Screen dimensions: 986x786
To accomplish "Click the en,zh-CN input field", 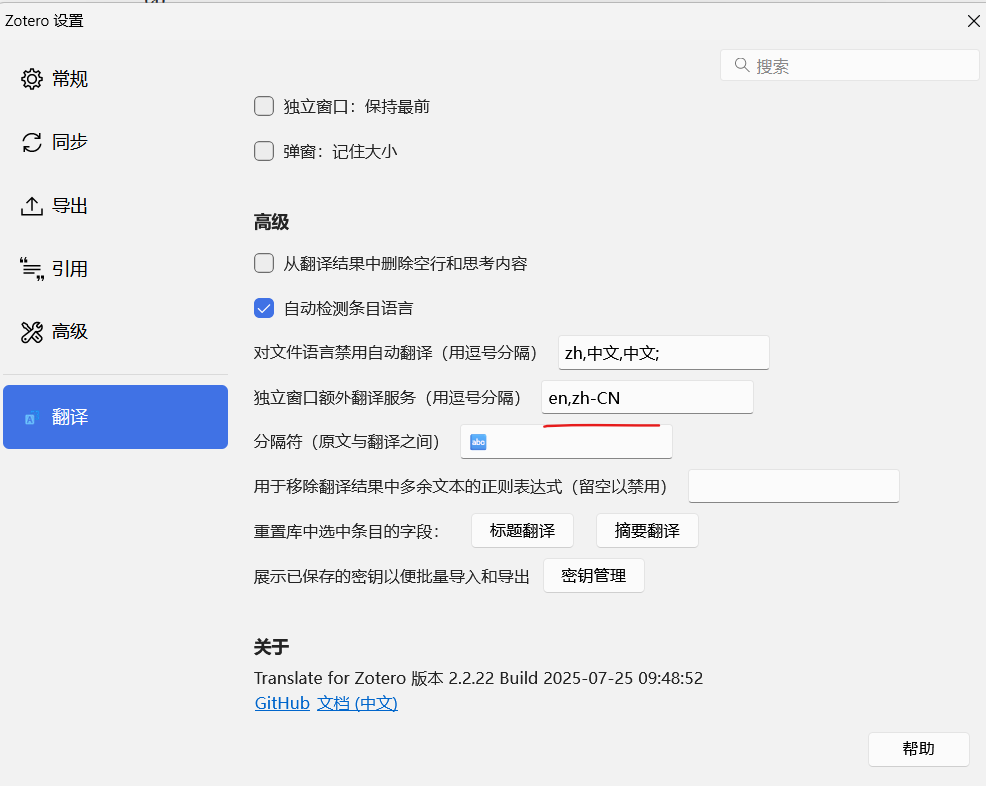I will 647,397.
